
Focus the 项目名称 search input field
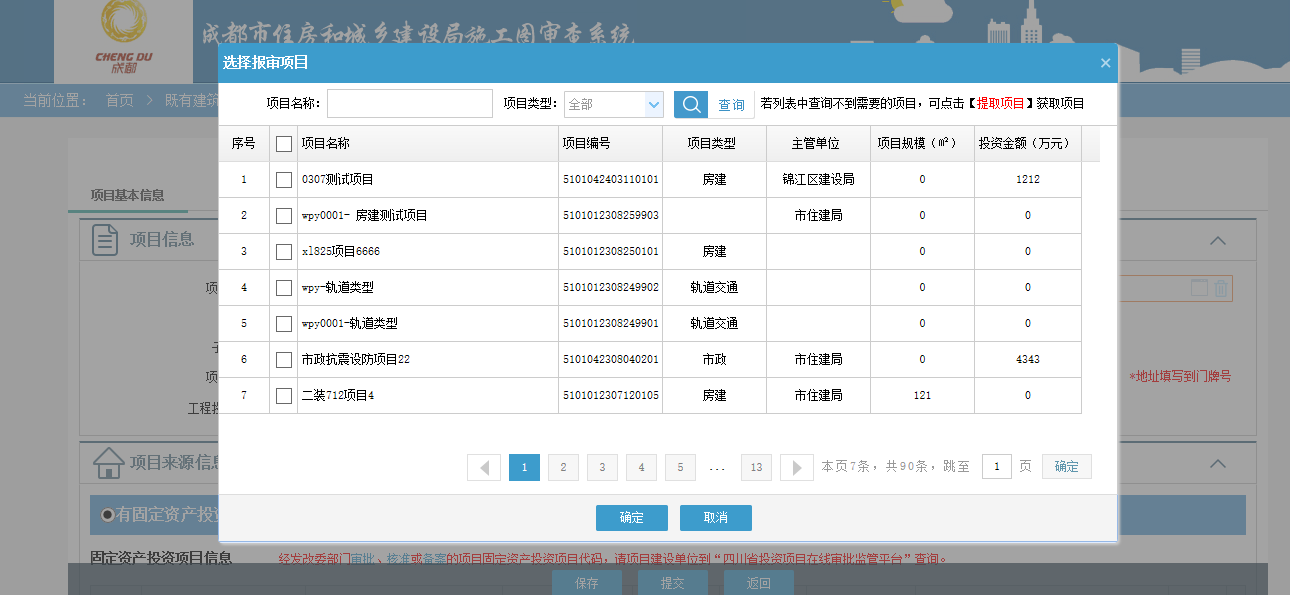pyautogui.click(x=409, y=104)
